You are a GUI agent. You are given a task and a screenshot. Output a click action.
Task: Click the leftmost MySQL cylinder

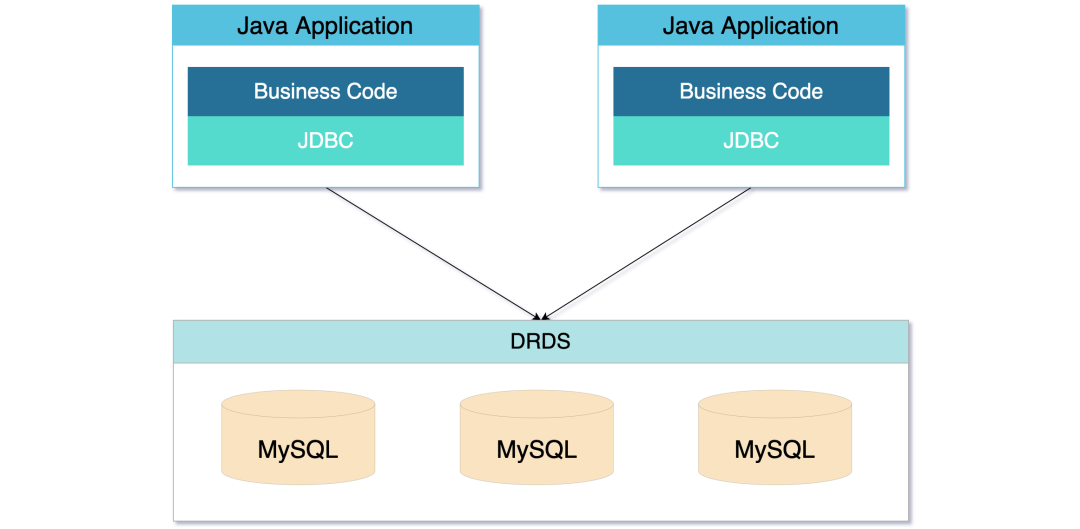(x=298, y=437)
